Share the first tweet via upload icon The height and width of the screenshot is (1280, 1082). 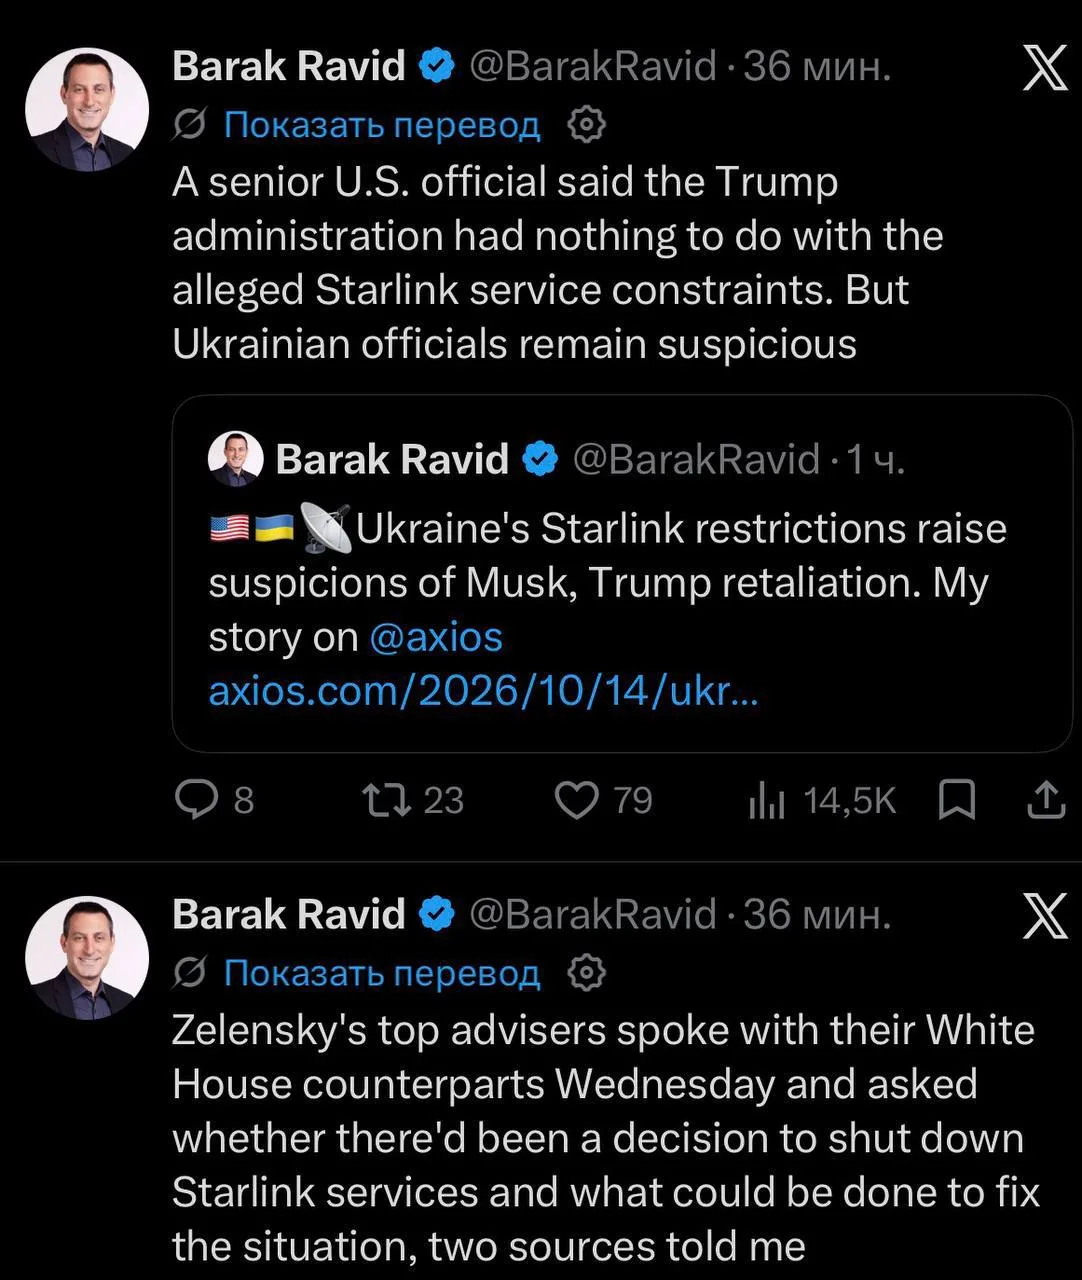(1046, 800)
